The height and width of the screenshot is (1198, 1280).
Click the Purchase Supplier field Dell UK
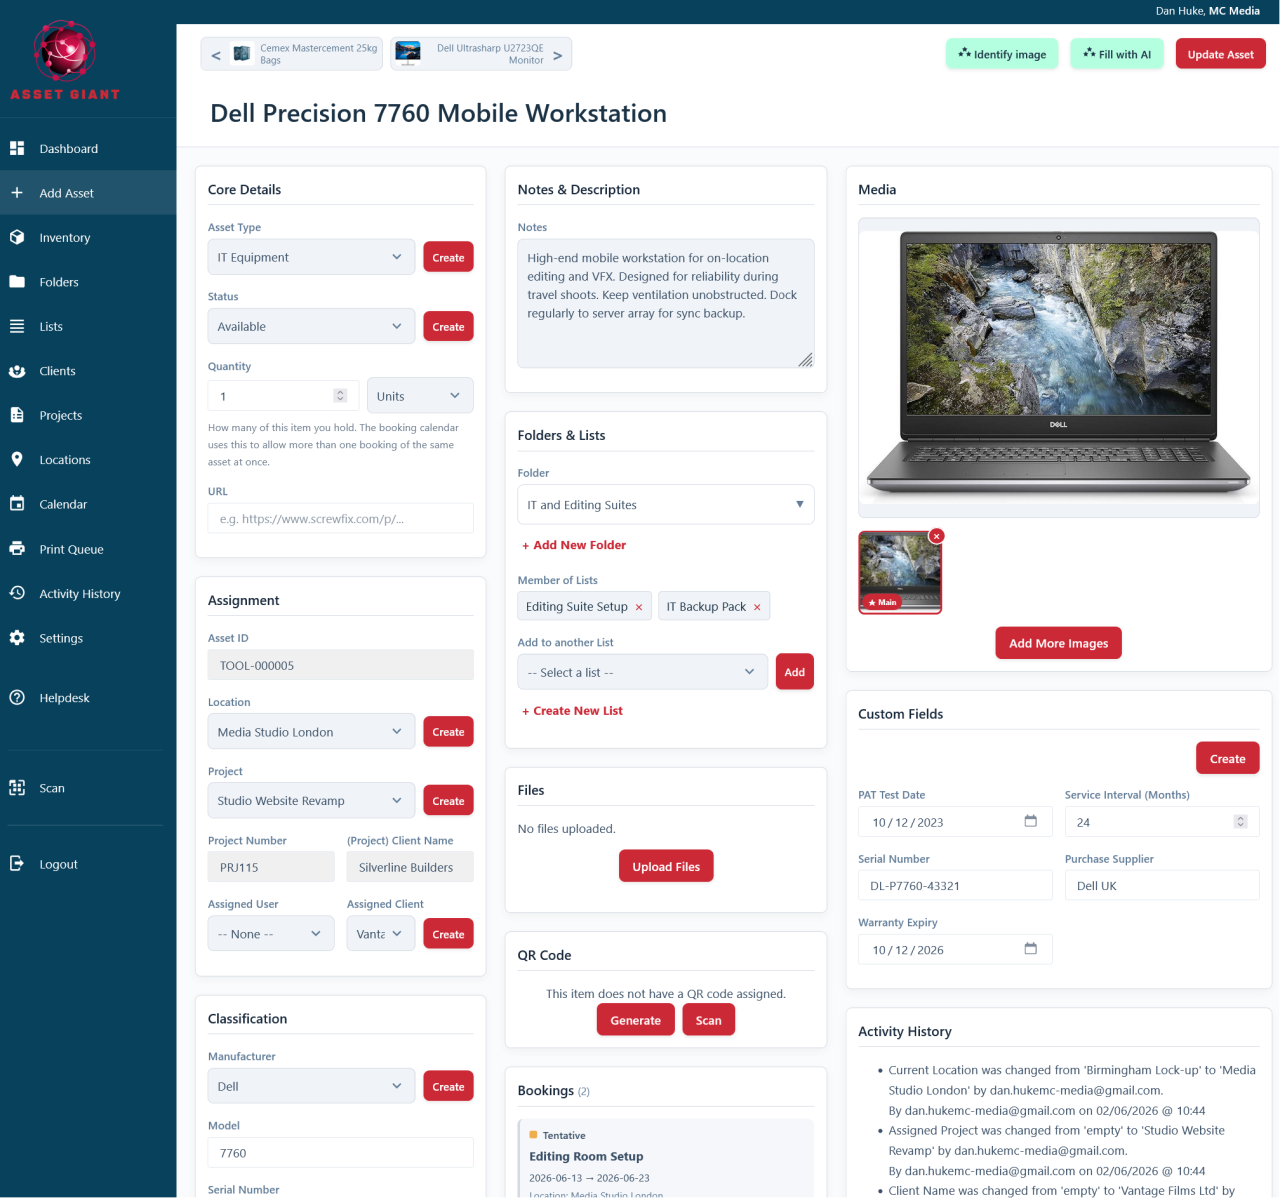1162,885
